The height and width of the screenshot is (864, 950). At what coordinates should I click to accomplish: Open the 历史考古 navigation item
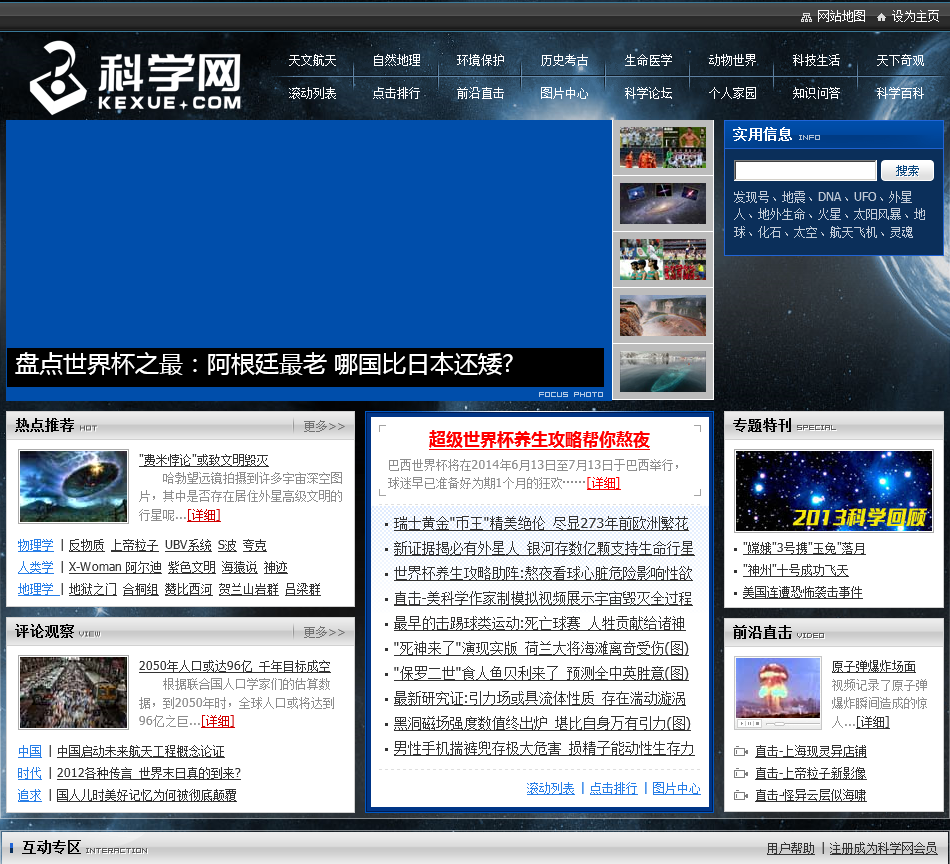click(564, 60)
